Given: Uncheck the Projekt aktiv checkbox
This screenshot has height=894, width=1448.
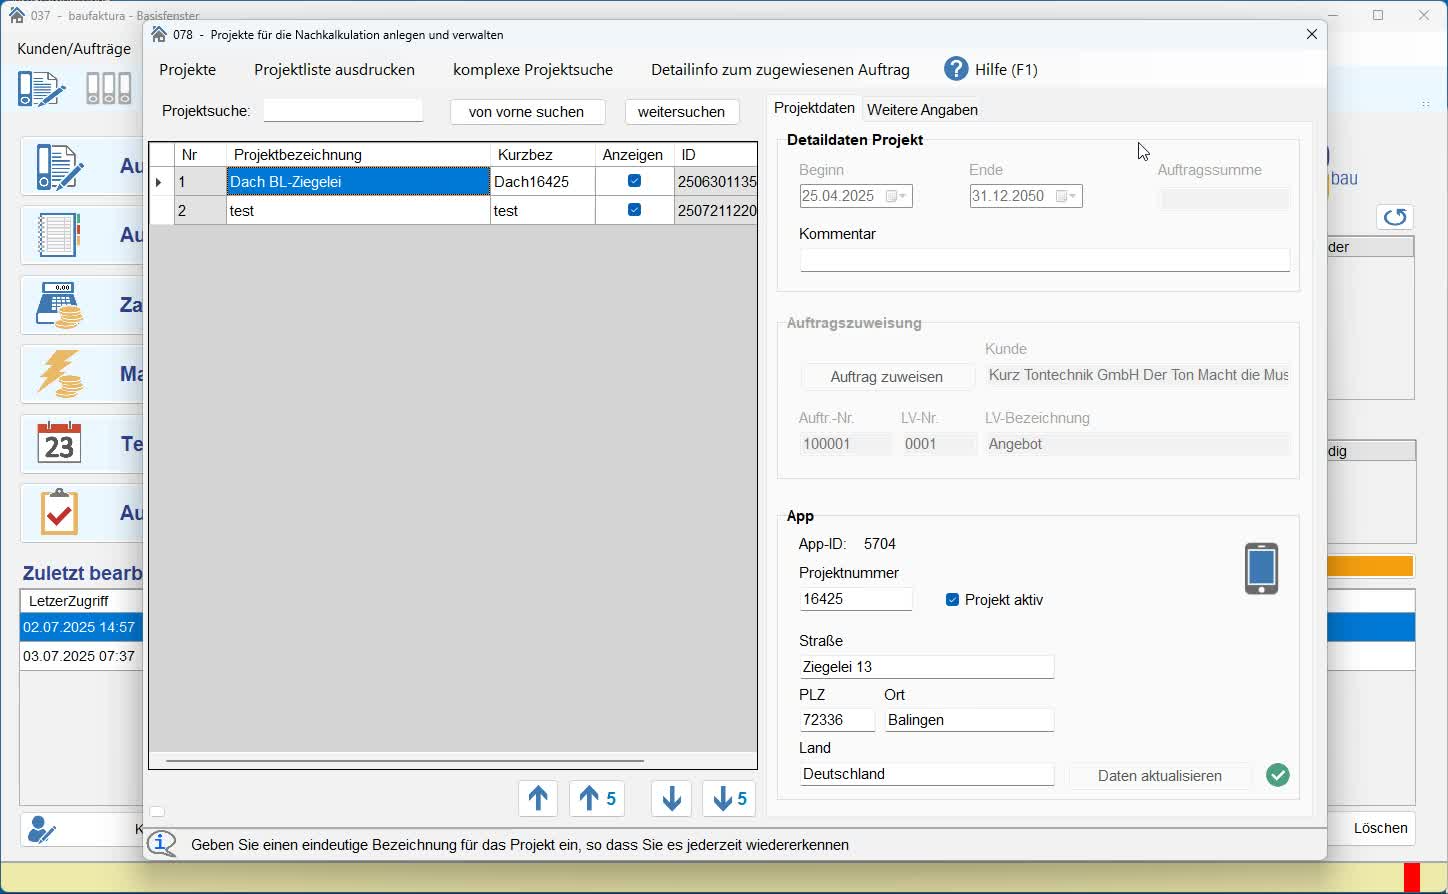Looking at the screenshot, I should 952,600.
